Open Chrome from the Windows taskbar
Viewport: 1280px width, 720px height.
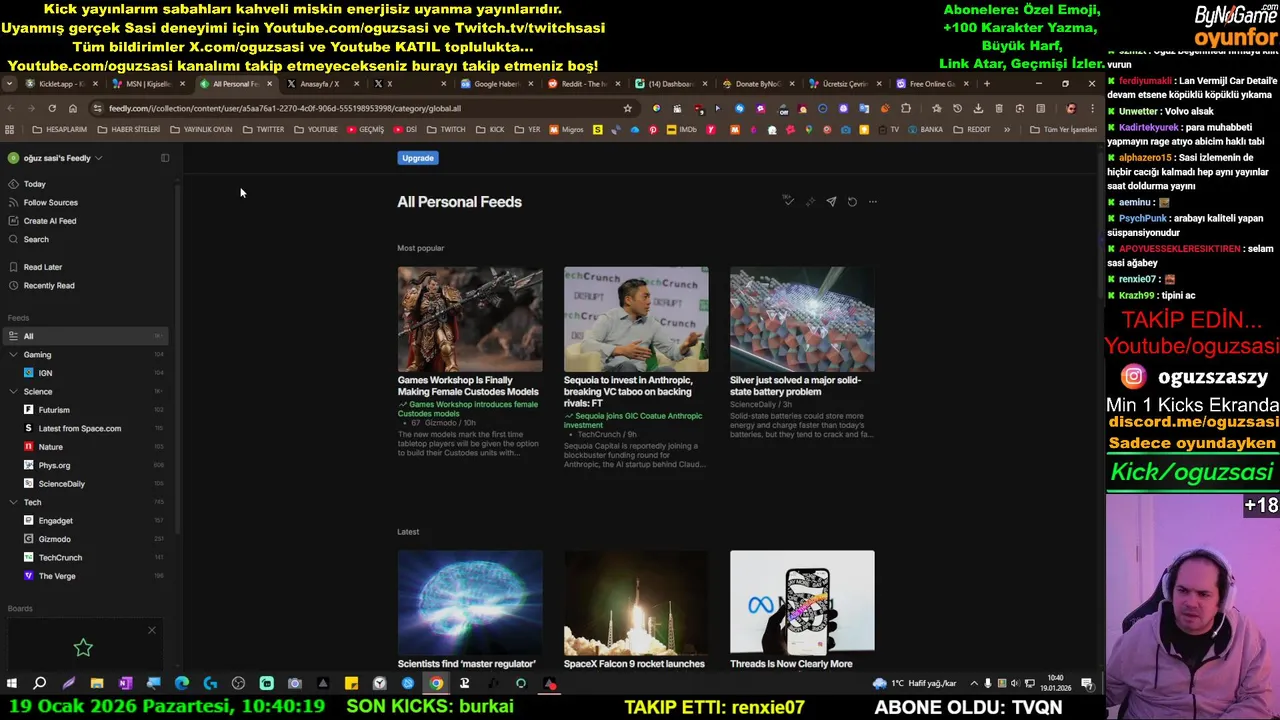coord(436,684)
